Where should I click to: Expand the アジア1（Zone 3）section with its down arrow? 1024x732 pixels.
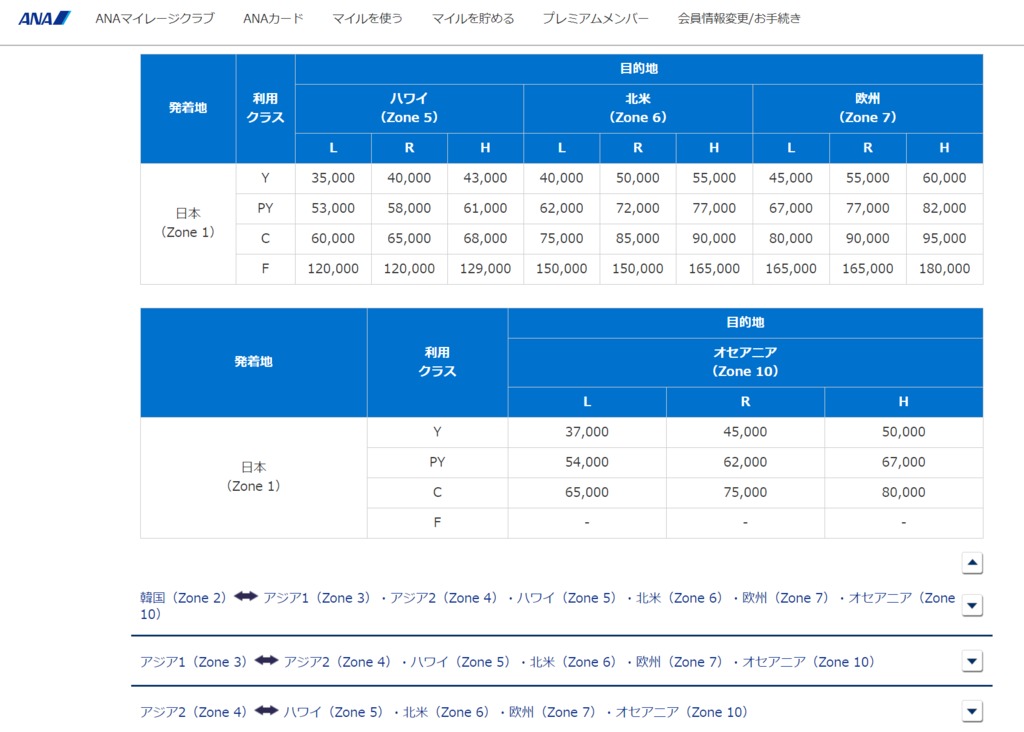pyautogui.click(x=971, y=661)
